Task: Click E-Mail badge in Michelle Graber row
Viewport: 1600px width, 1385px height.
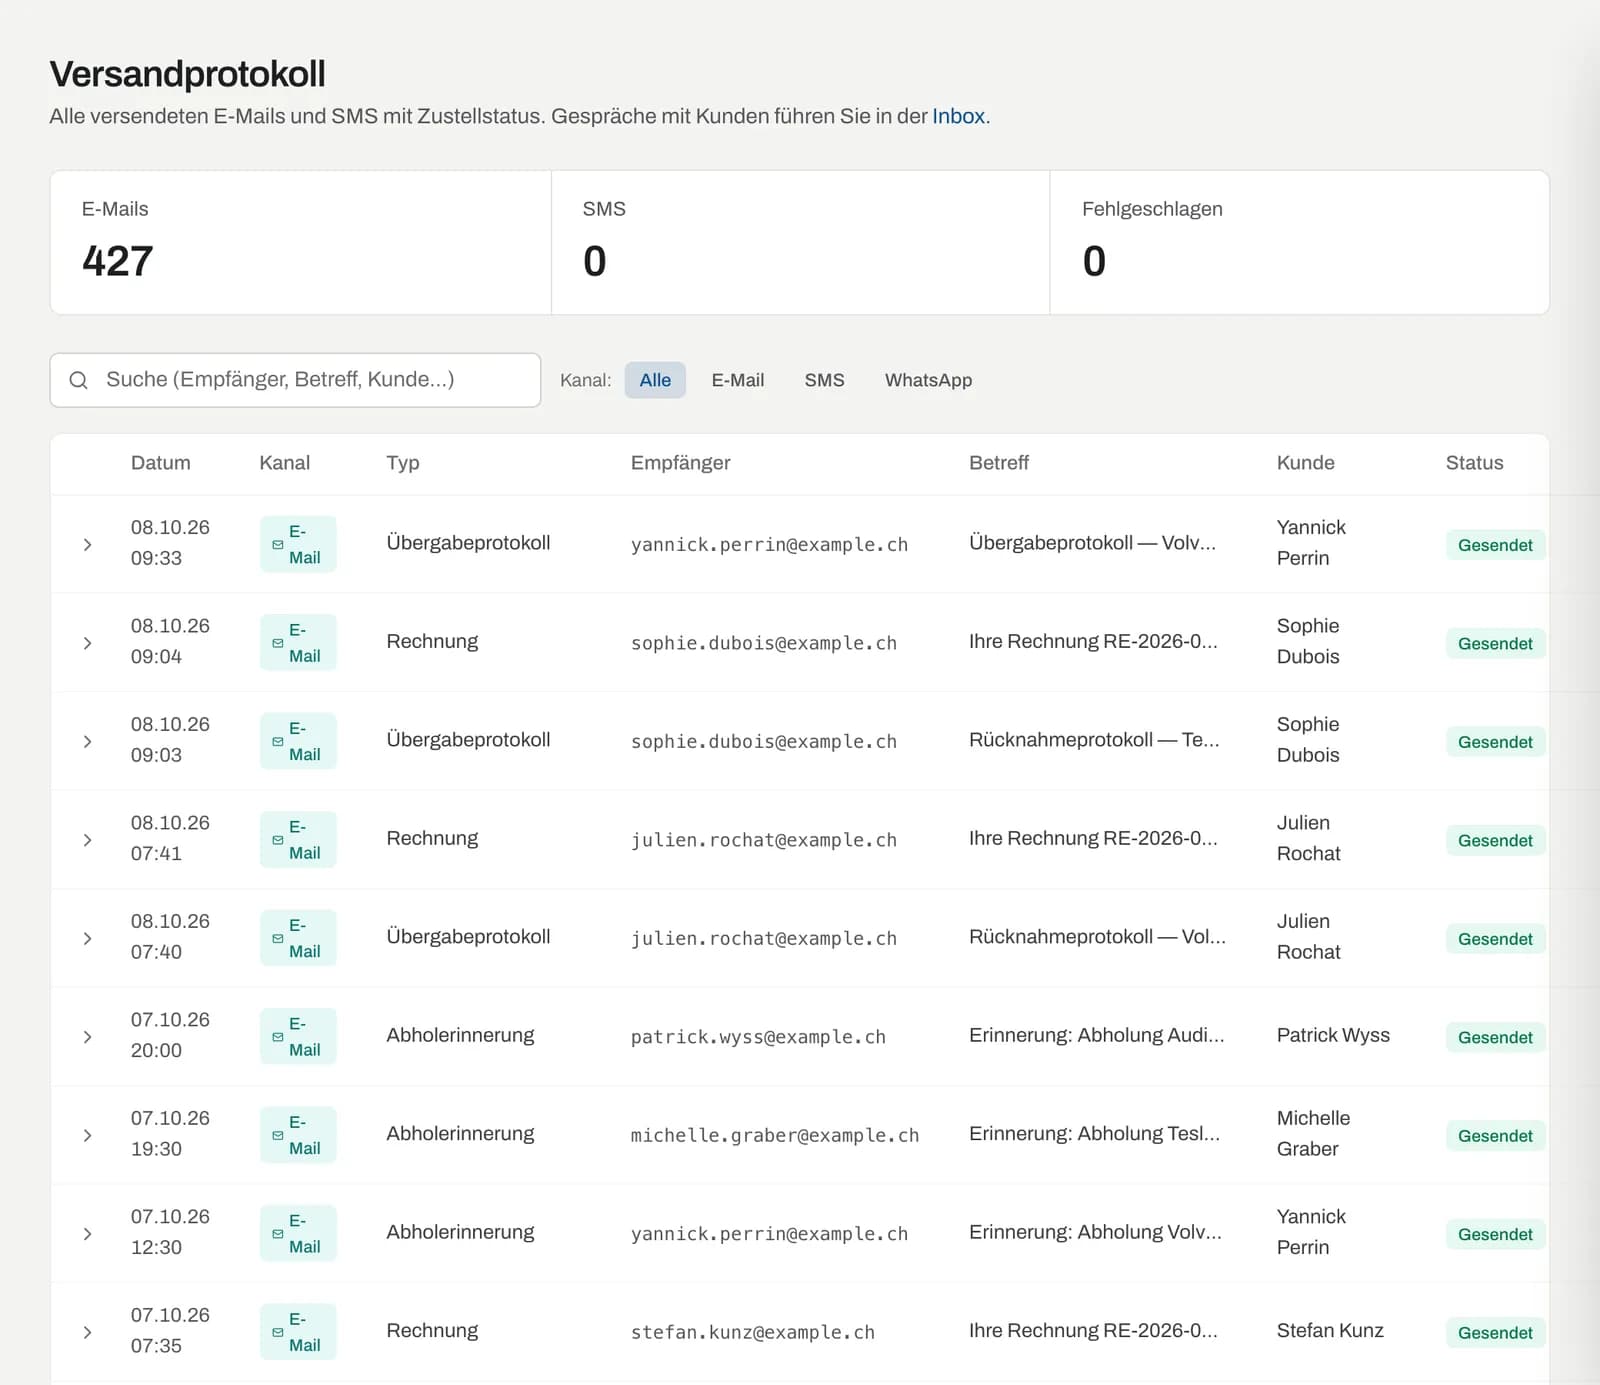Action: coord(298,1135)
